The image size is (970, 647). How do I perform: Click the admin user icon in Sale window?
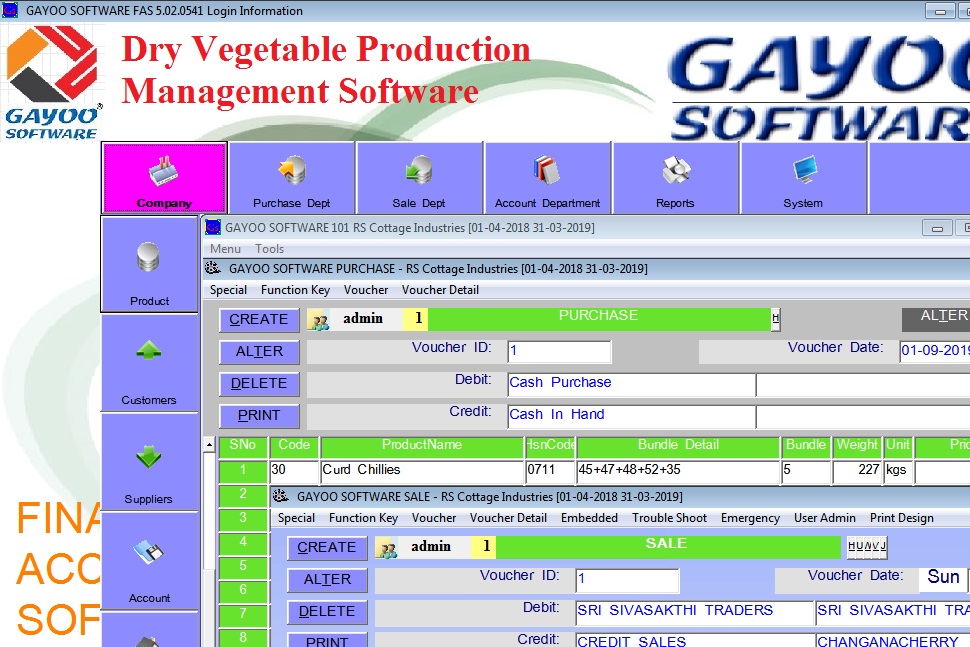click(x=387, y=549)
